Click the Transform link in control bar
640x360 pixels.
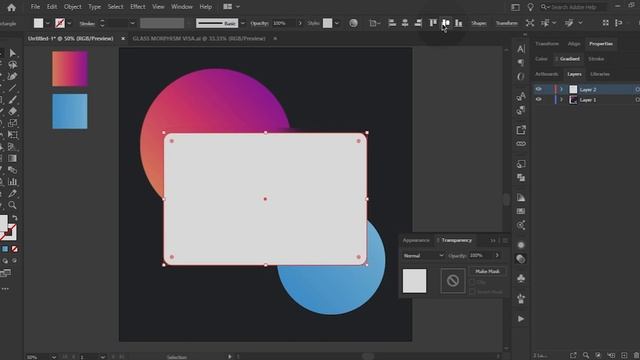506,23
